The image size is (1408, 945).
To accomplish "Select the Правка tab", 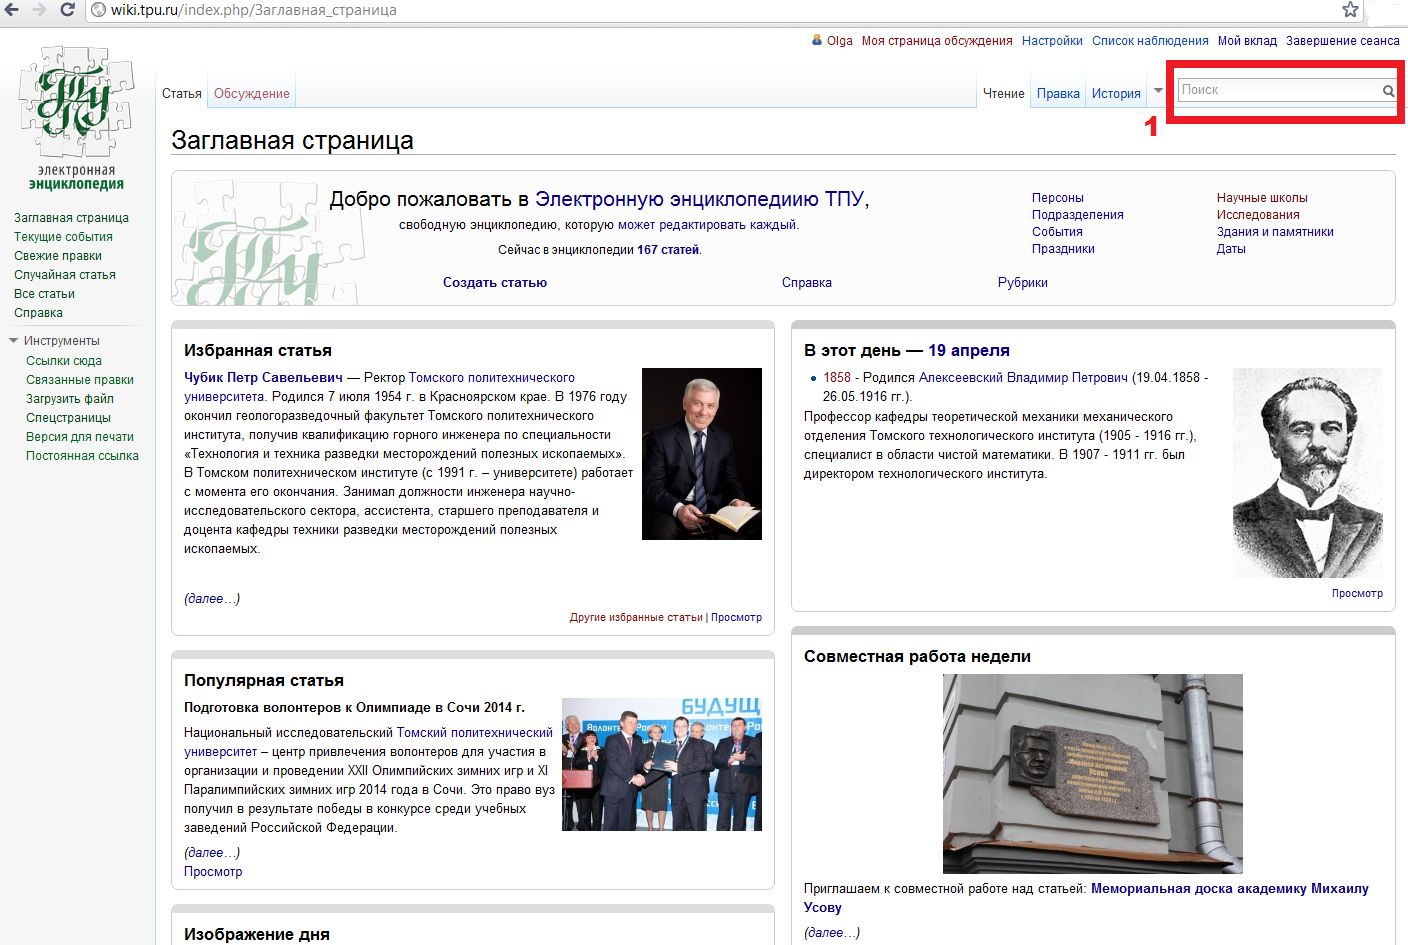I will (1058, 94).
